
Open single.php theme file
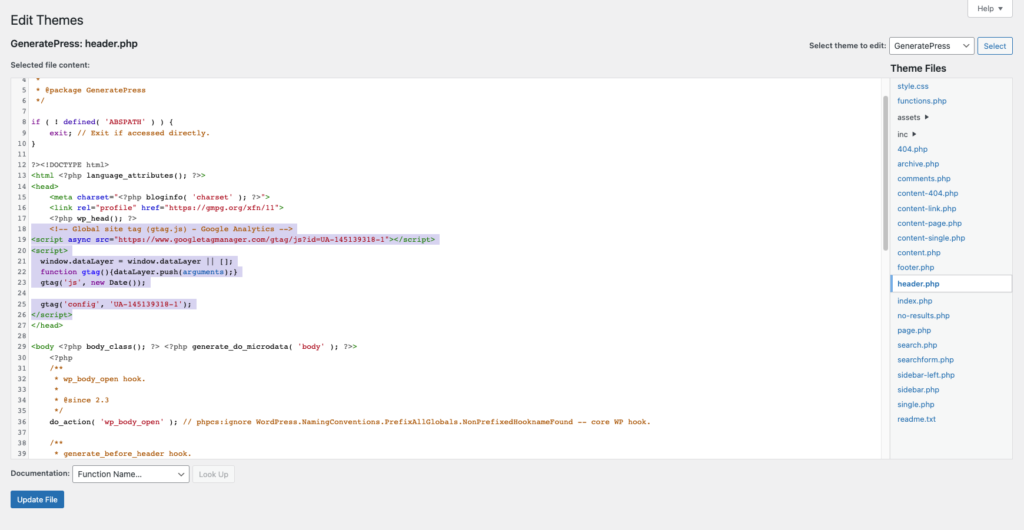tap(916, 405)
